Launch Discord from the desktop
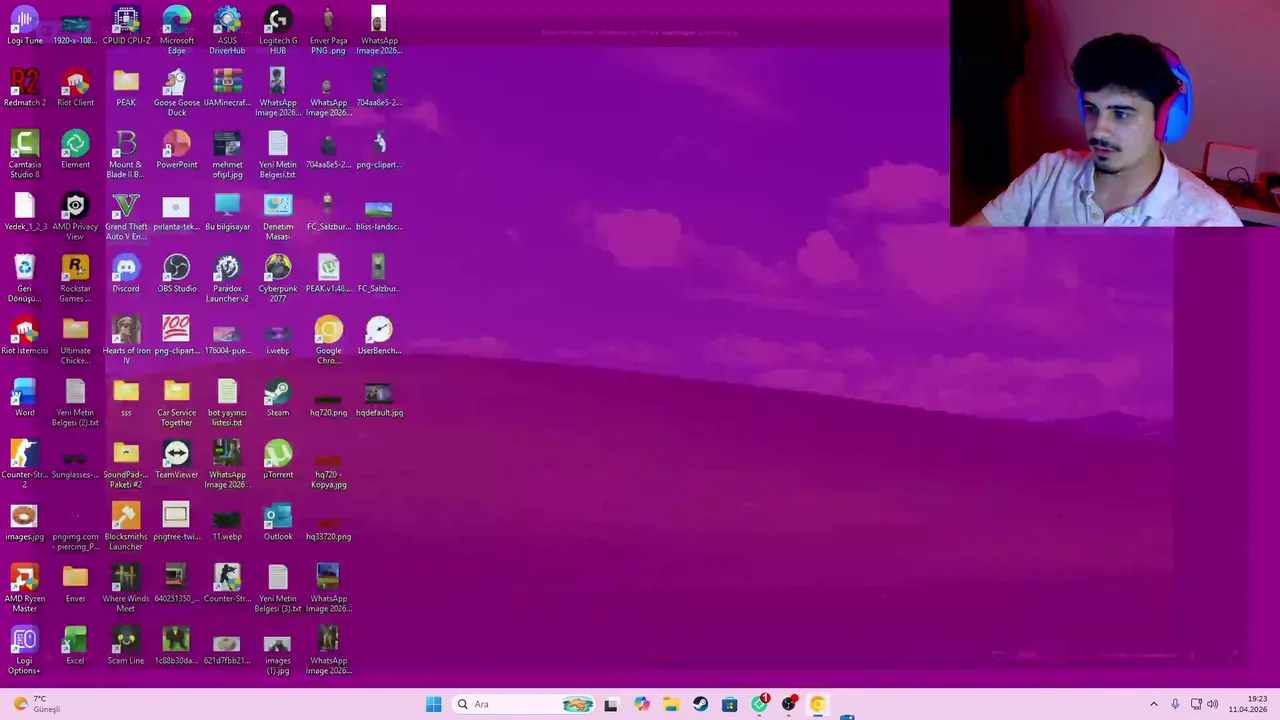This screenshot has width=1280, height=720. (126, 275)
